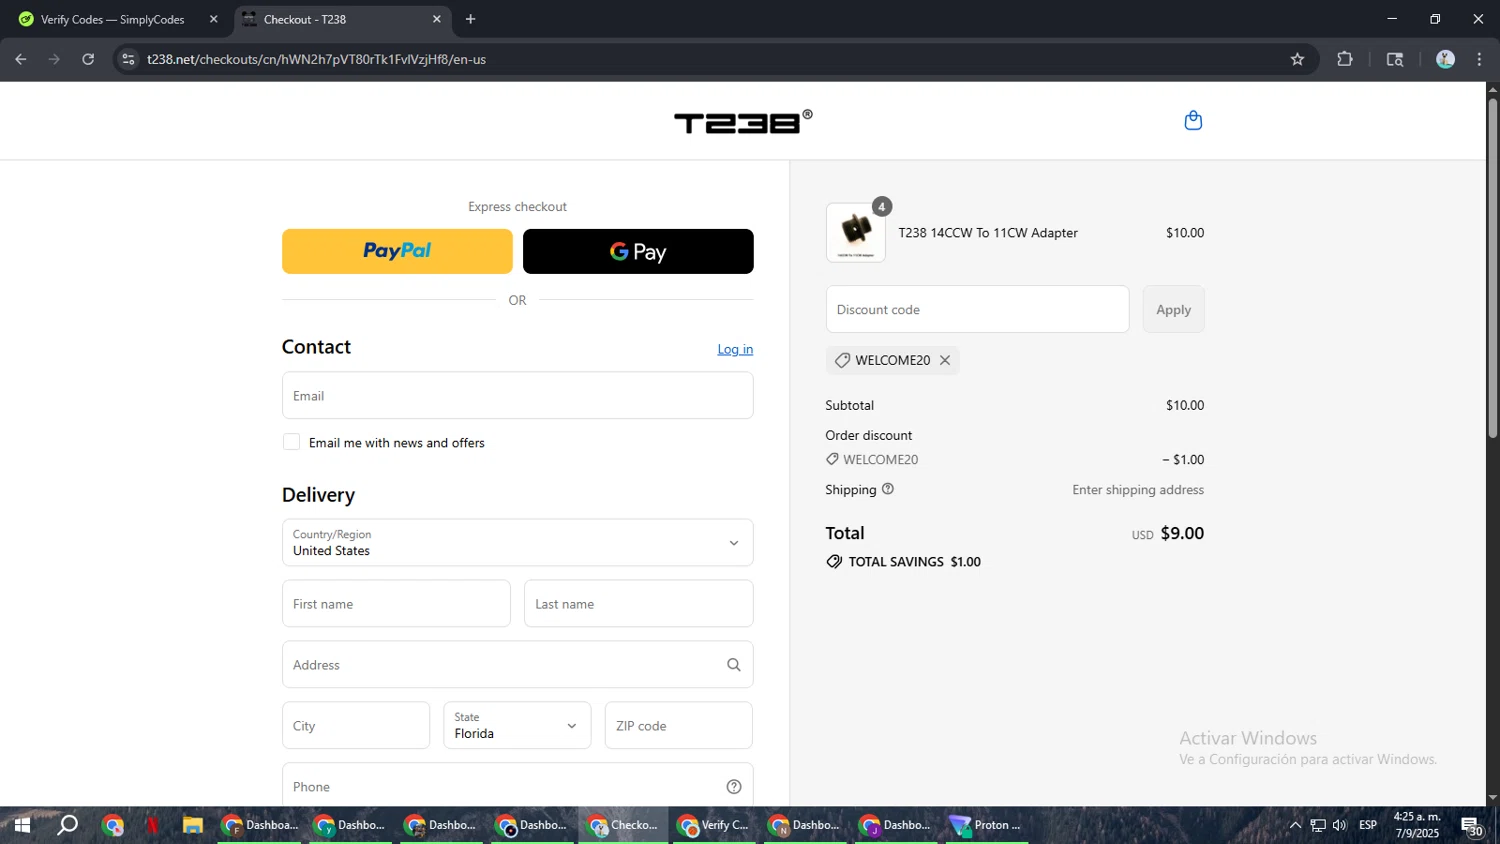Screen dimensions: 1500x844
Task: Reload the checkout page
Action: tap(88, 59)
